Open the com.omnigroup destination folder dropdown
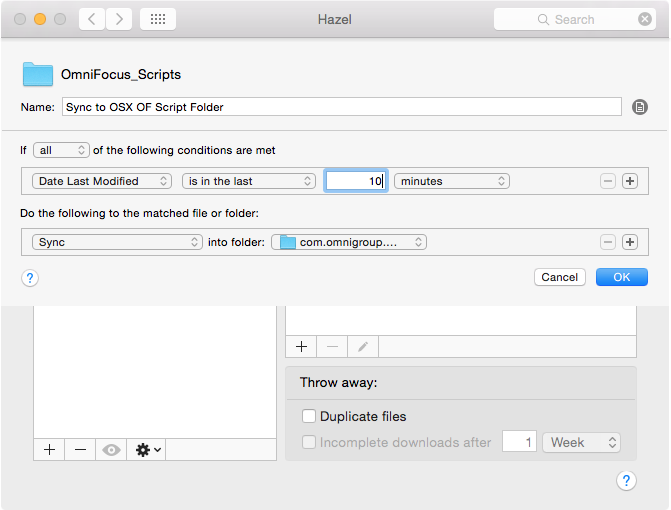Viewport: 671px width, 510px height. click(x=349, y=242)
